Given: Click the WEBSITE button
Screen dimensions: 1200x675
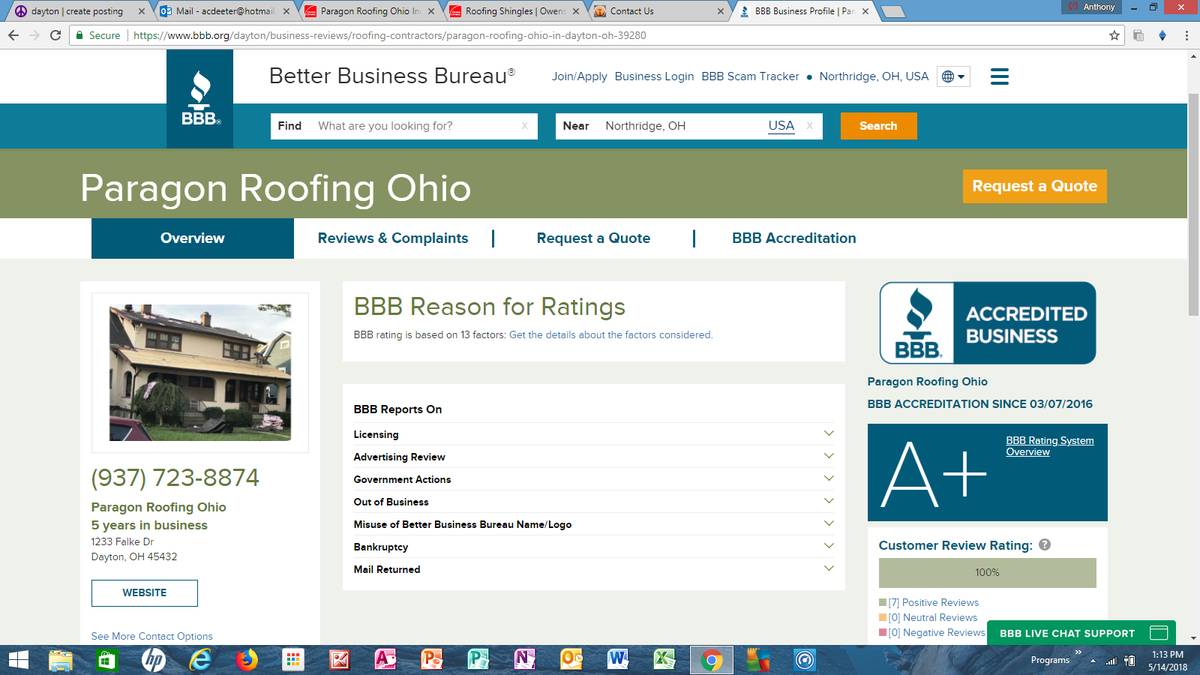Looking at the screenshot, I should [145, 593].
